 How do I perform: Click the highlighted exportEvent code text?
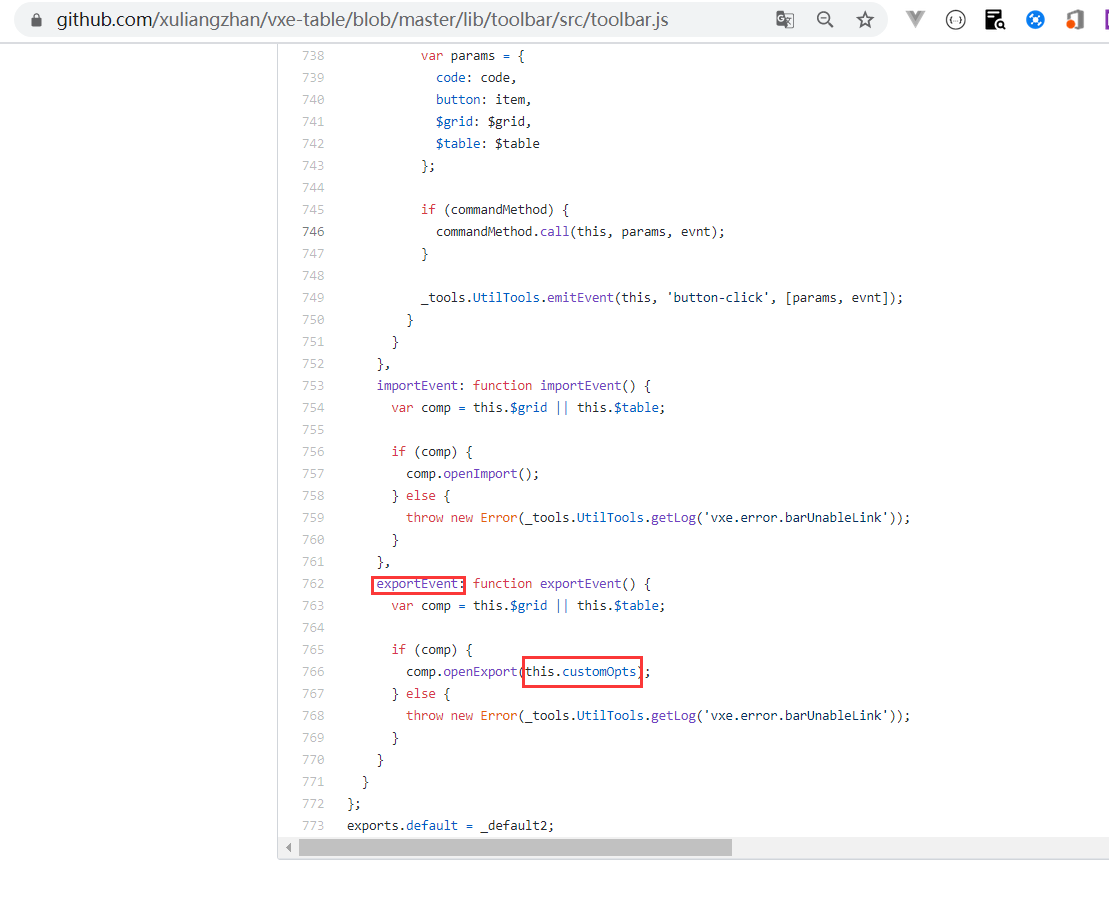coord(417,583)
